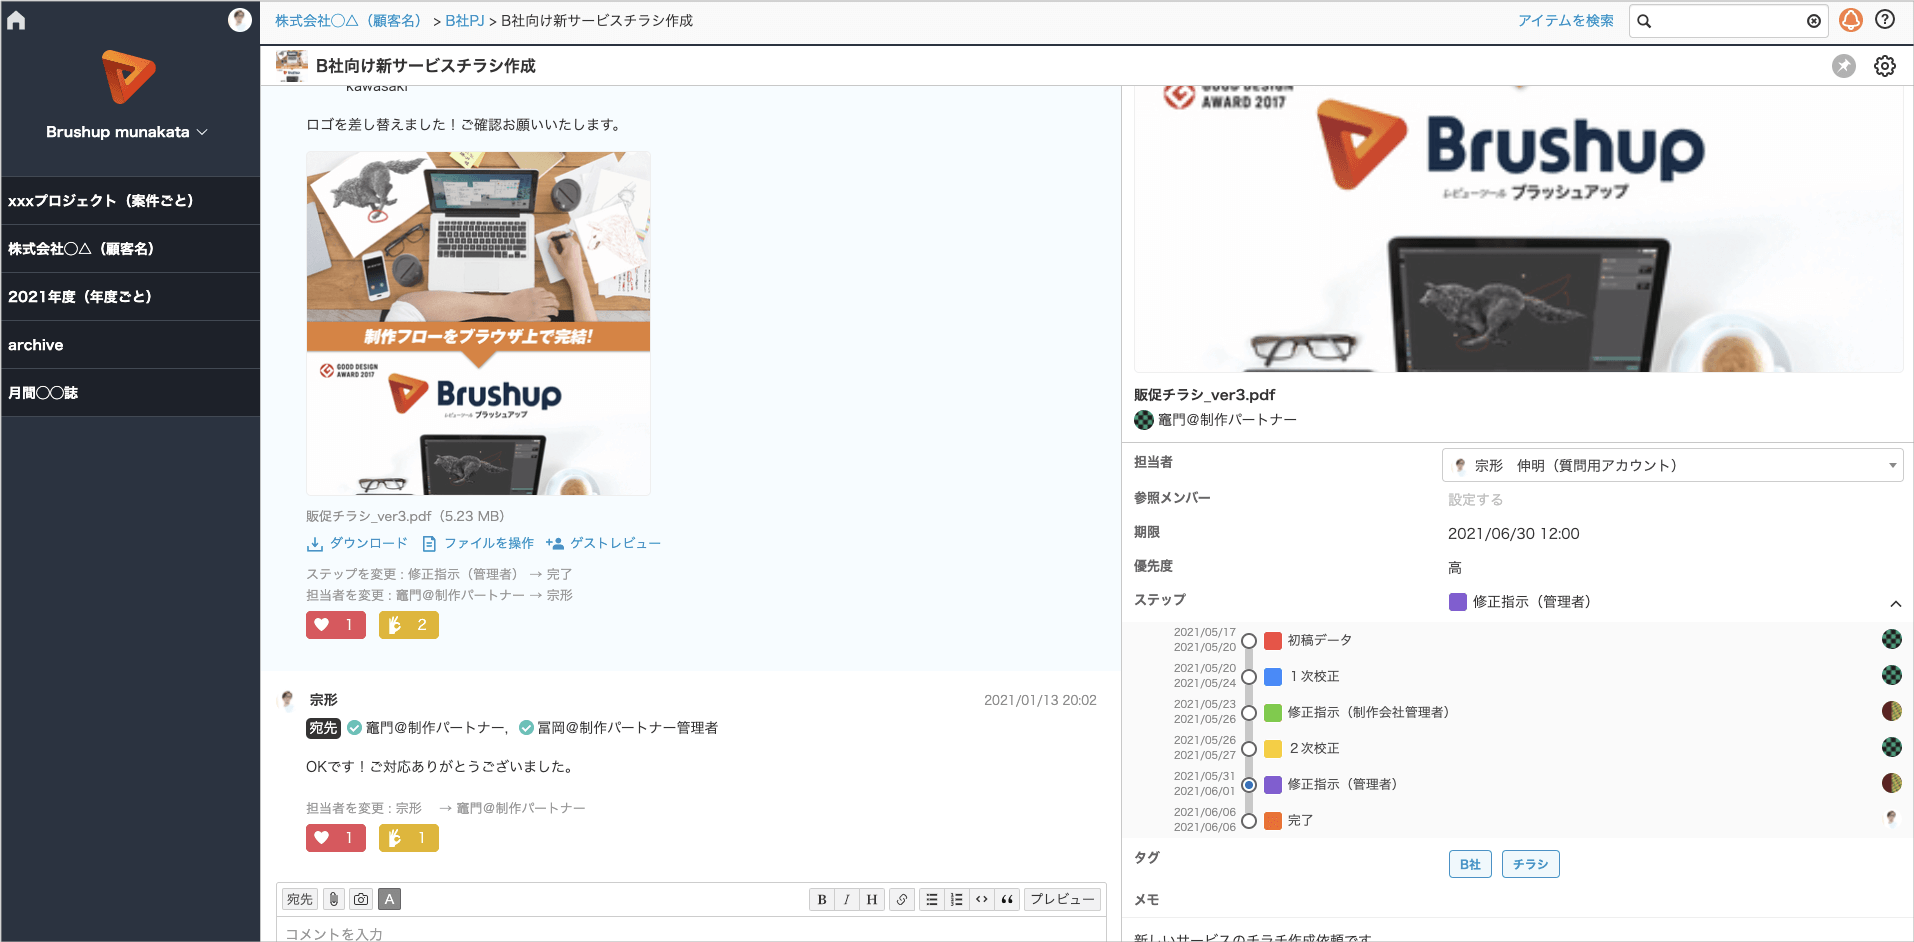The height and width of the screenshot is (942, 1914).
Task: Open notifications bell icon
Action: (1851, 20)
